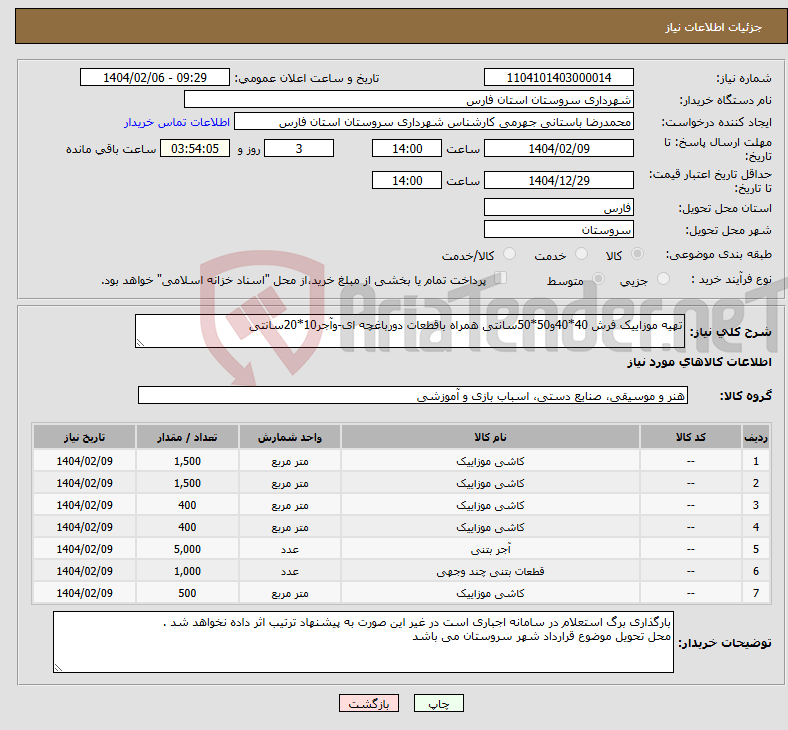The width and height of the screenshot is (788, 730).
Task: Click the چاپ print button
Action: [438, 703]
